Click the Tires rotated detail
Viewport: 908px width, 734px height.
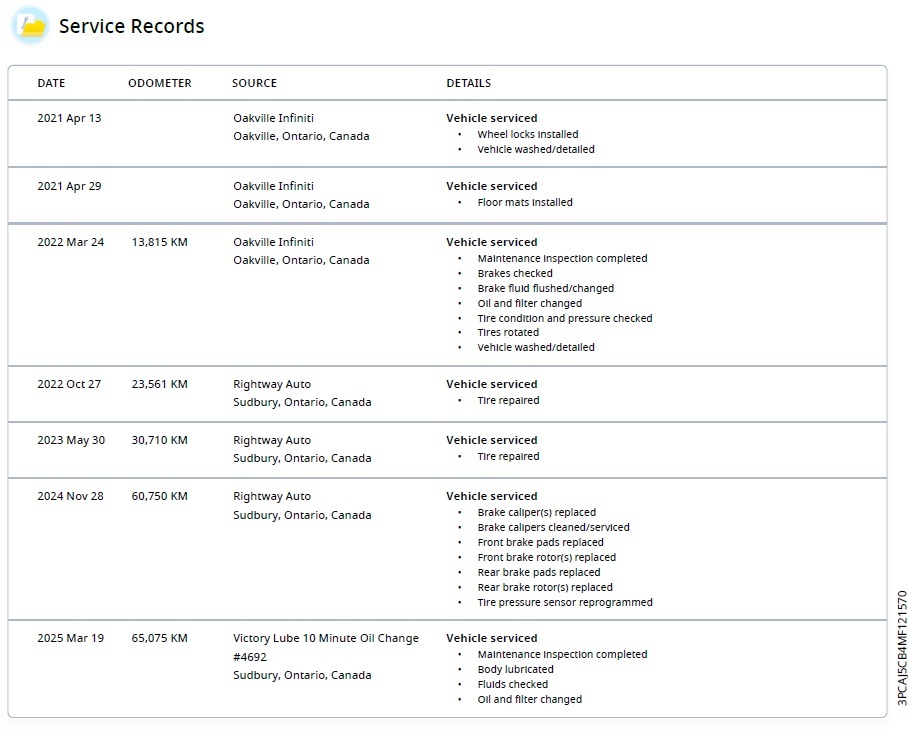pyautogui.click(x=508, y=332)
